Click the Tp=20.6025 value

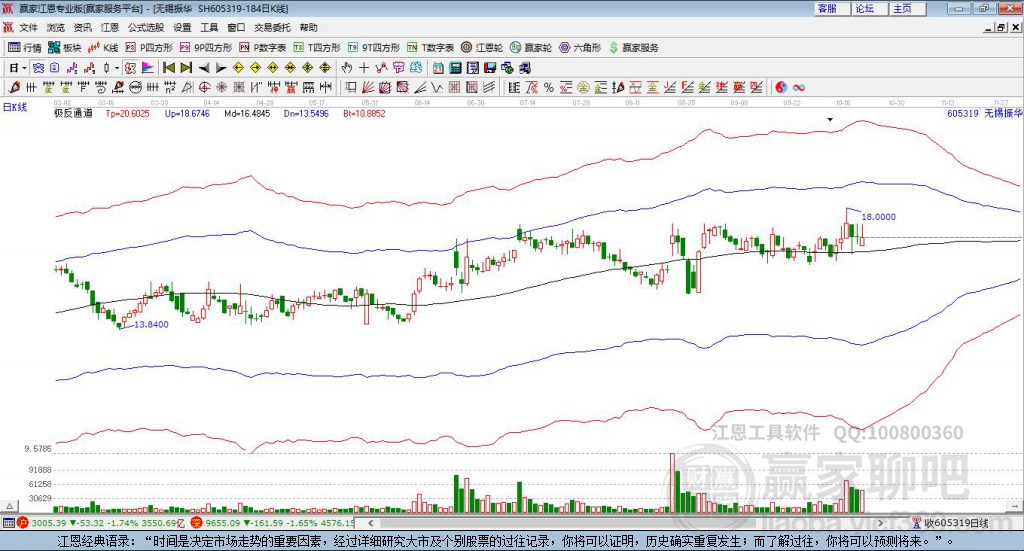tap(127, 113)
